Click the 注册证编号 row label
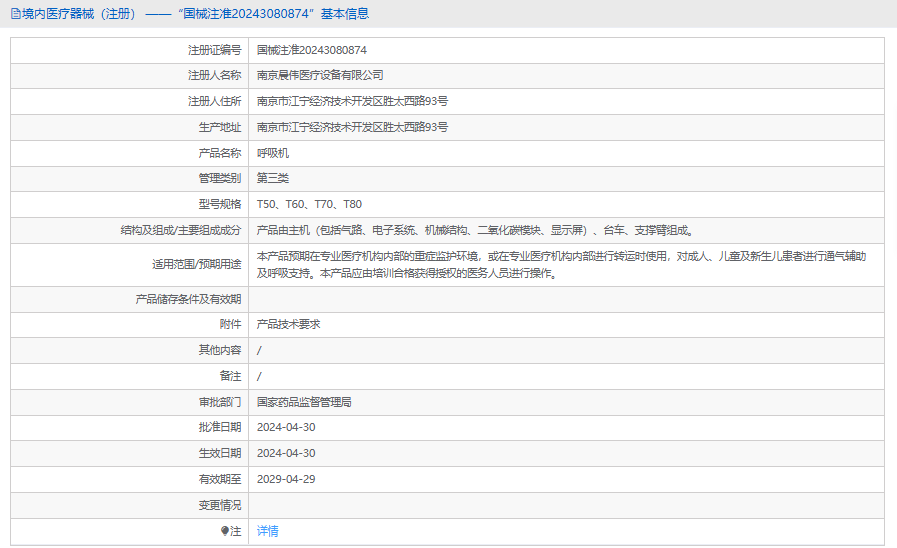This screenshot has height=548, width=897. coord(214,50)
